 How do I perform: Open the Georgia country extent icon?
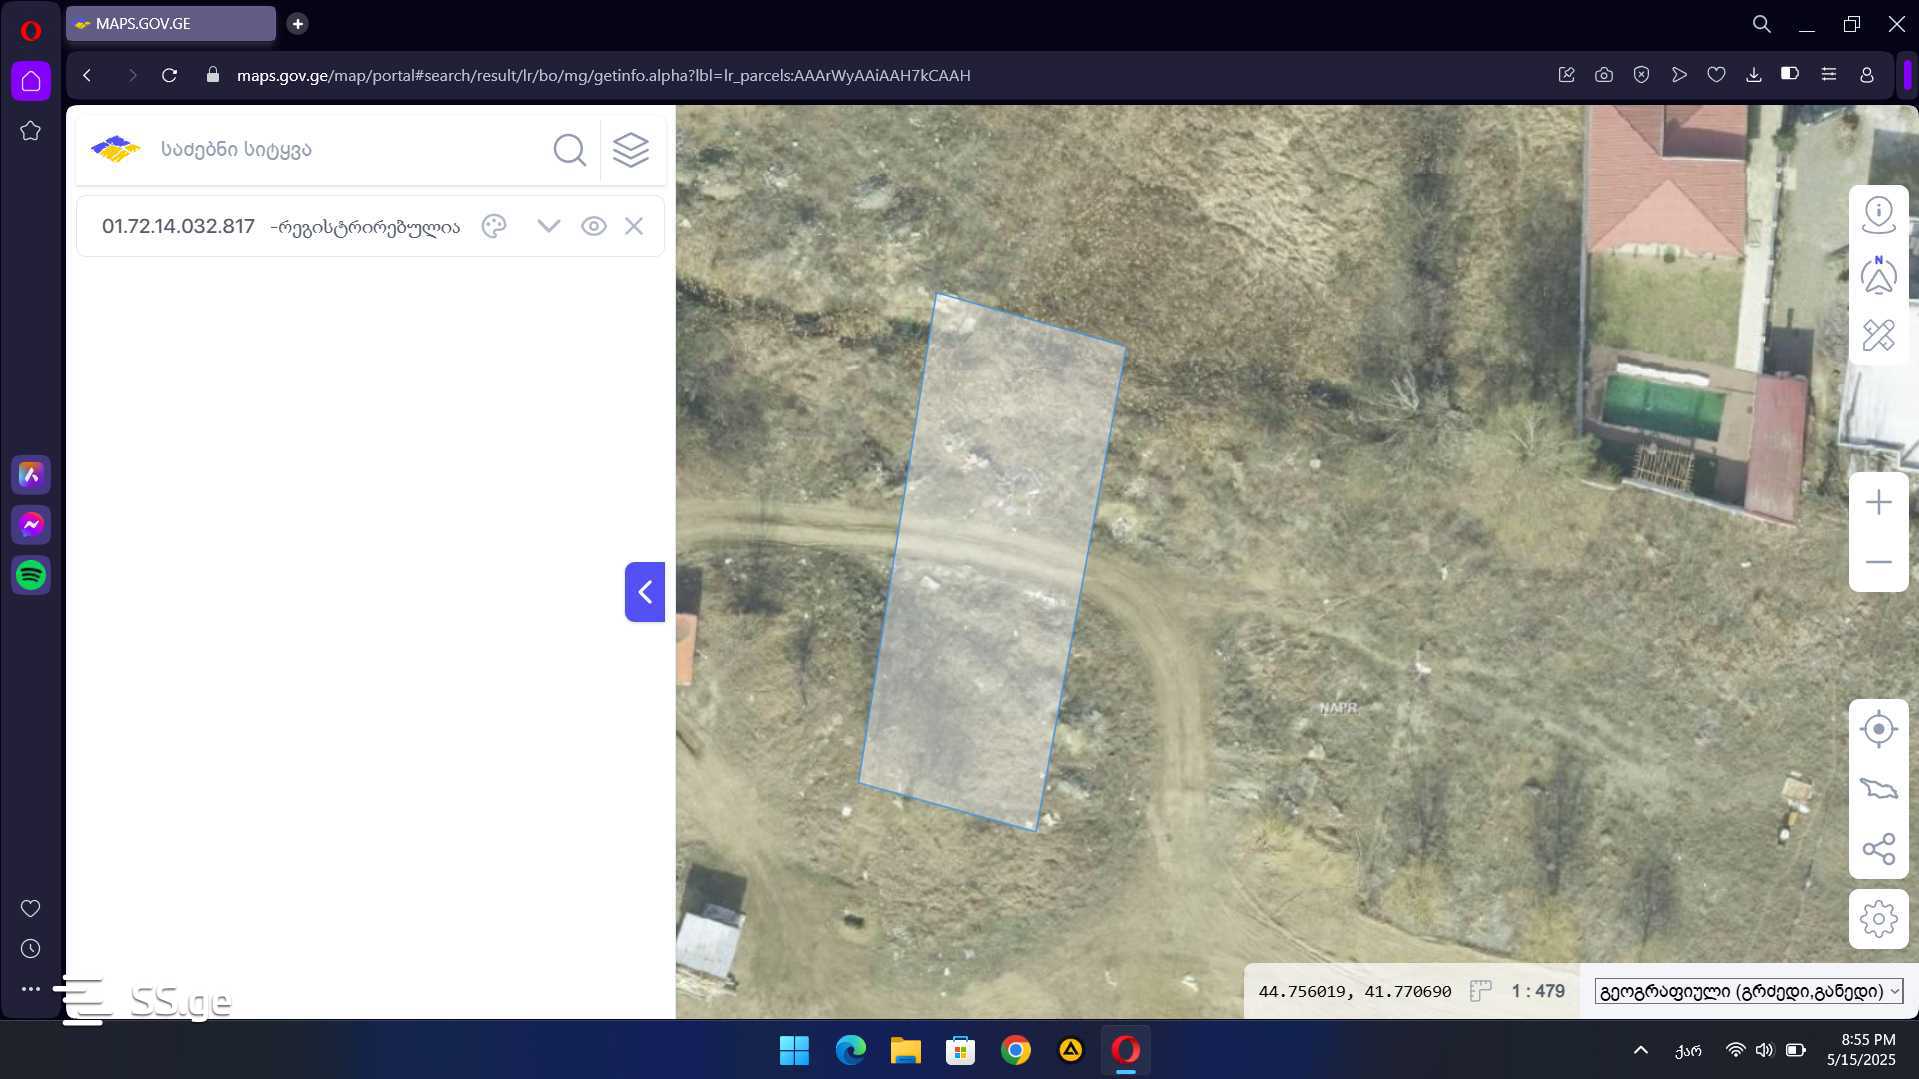[x=1878, y=789]
